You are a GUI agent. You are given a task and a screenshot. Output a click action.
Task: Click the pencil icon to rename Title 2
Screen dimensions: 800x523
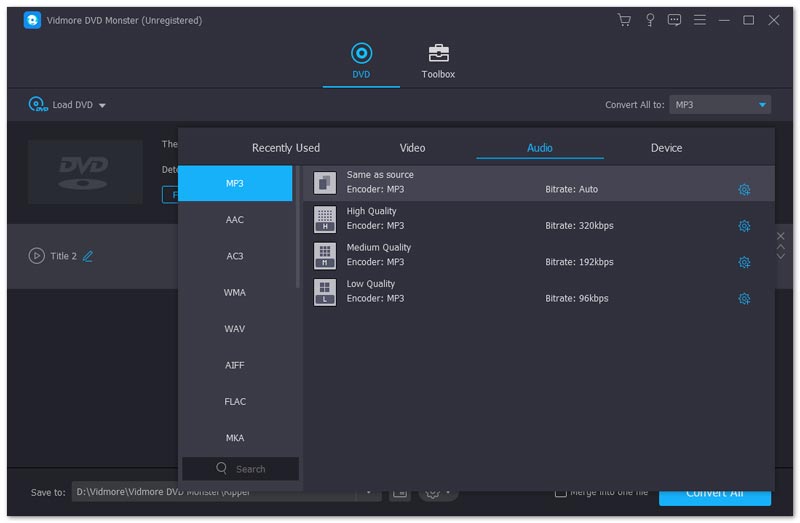(88, 256)
